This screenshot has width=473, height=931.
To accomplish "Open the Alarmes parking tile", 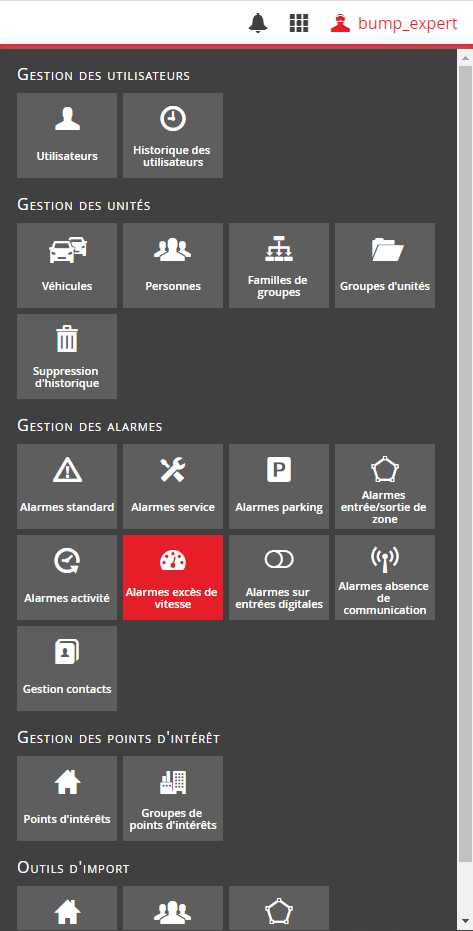I will pyautogui.click(x=279, y=486).
